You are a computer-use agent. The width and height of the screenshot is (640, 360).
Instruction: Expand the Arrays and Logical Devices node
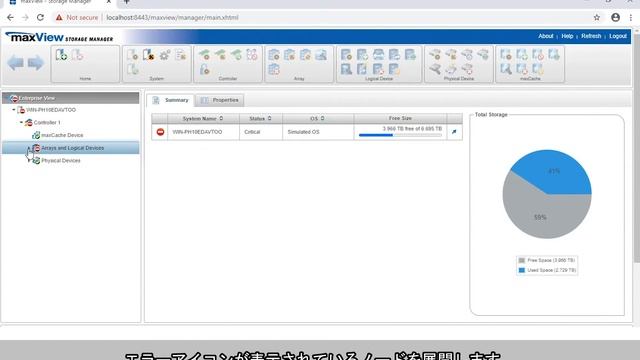point(29,148)
